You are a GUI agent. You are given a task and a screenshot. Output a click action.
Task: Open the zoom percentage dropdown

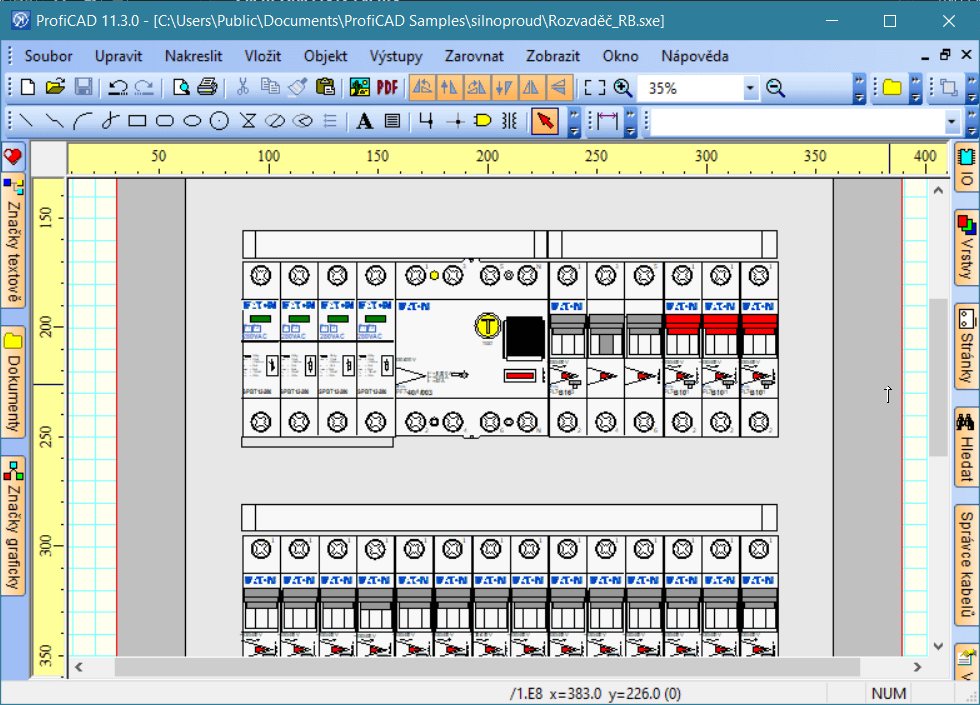750,88
